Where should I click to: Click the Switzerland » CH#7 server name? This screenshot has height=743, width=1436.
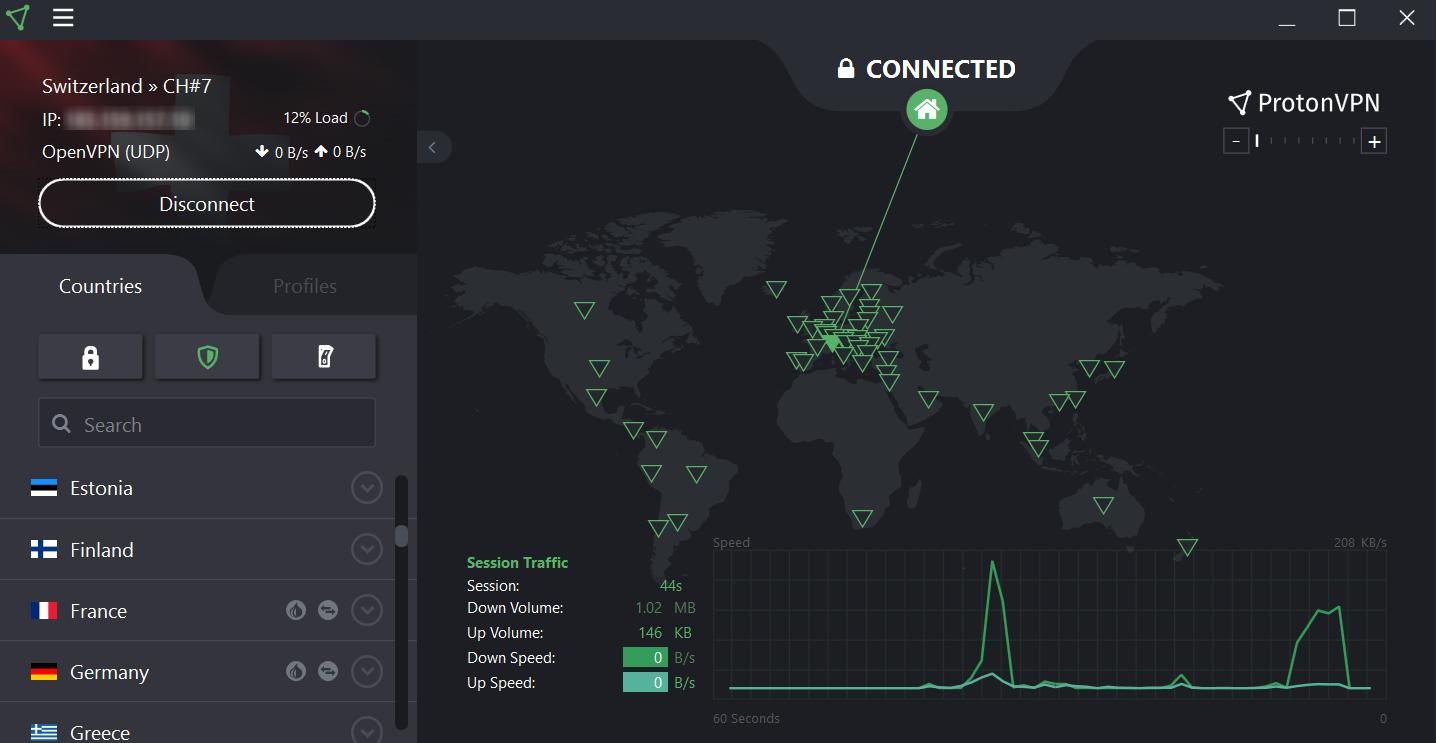coord(127,86)
